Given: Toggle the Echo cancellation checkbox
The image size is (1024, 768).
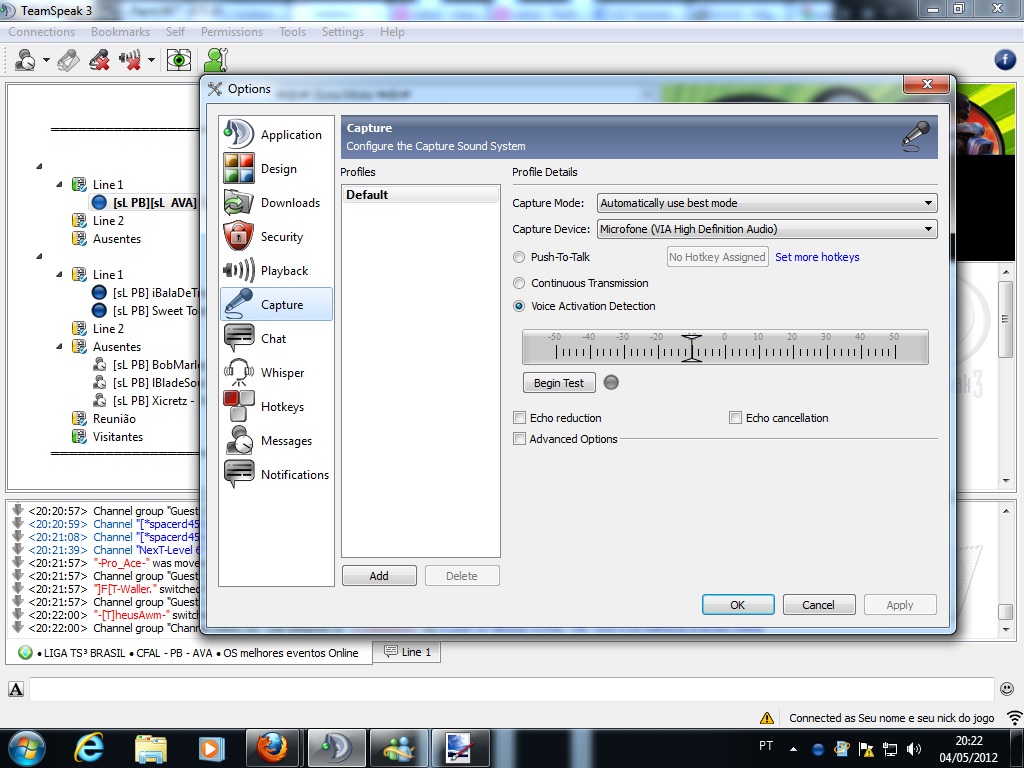Looking at the screenshot, I should [735, 418].
